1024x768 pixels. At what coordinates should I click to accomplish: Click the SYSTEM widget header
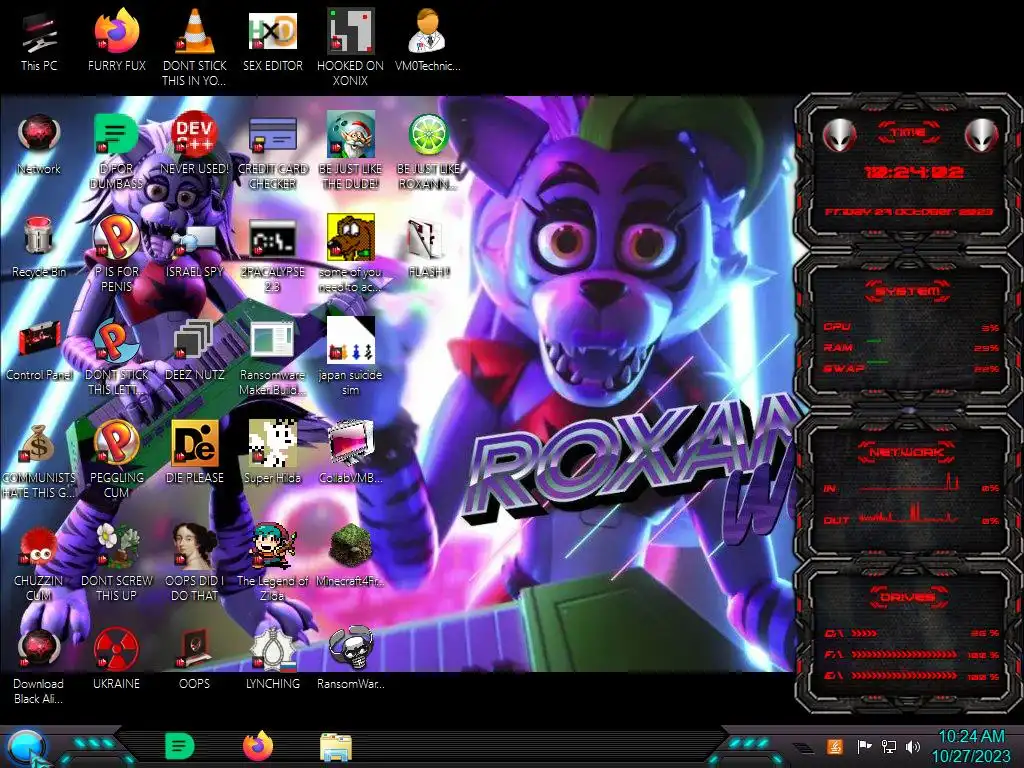pyautogui.click(x=907, y=291)
